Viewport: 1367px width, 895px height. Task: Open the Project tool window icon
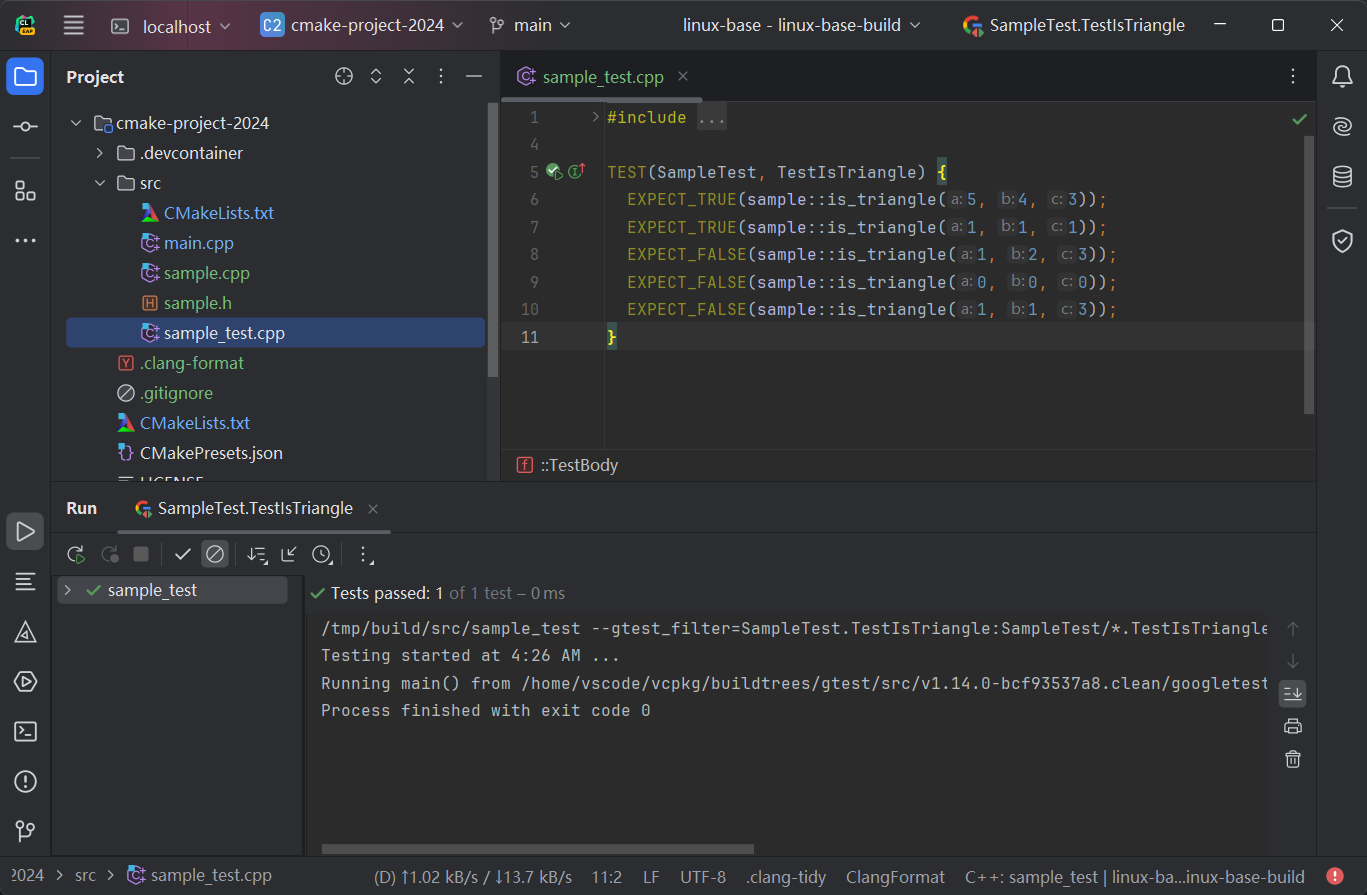click(25, 77)
